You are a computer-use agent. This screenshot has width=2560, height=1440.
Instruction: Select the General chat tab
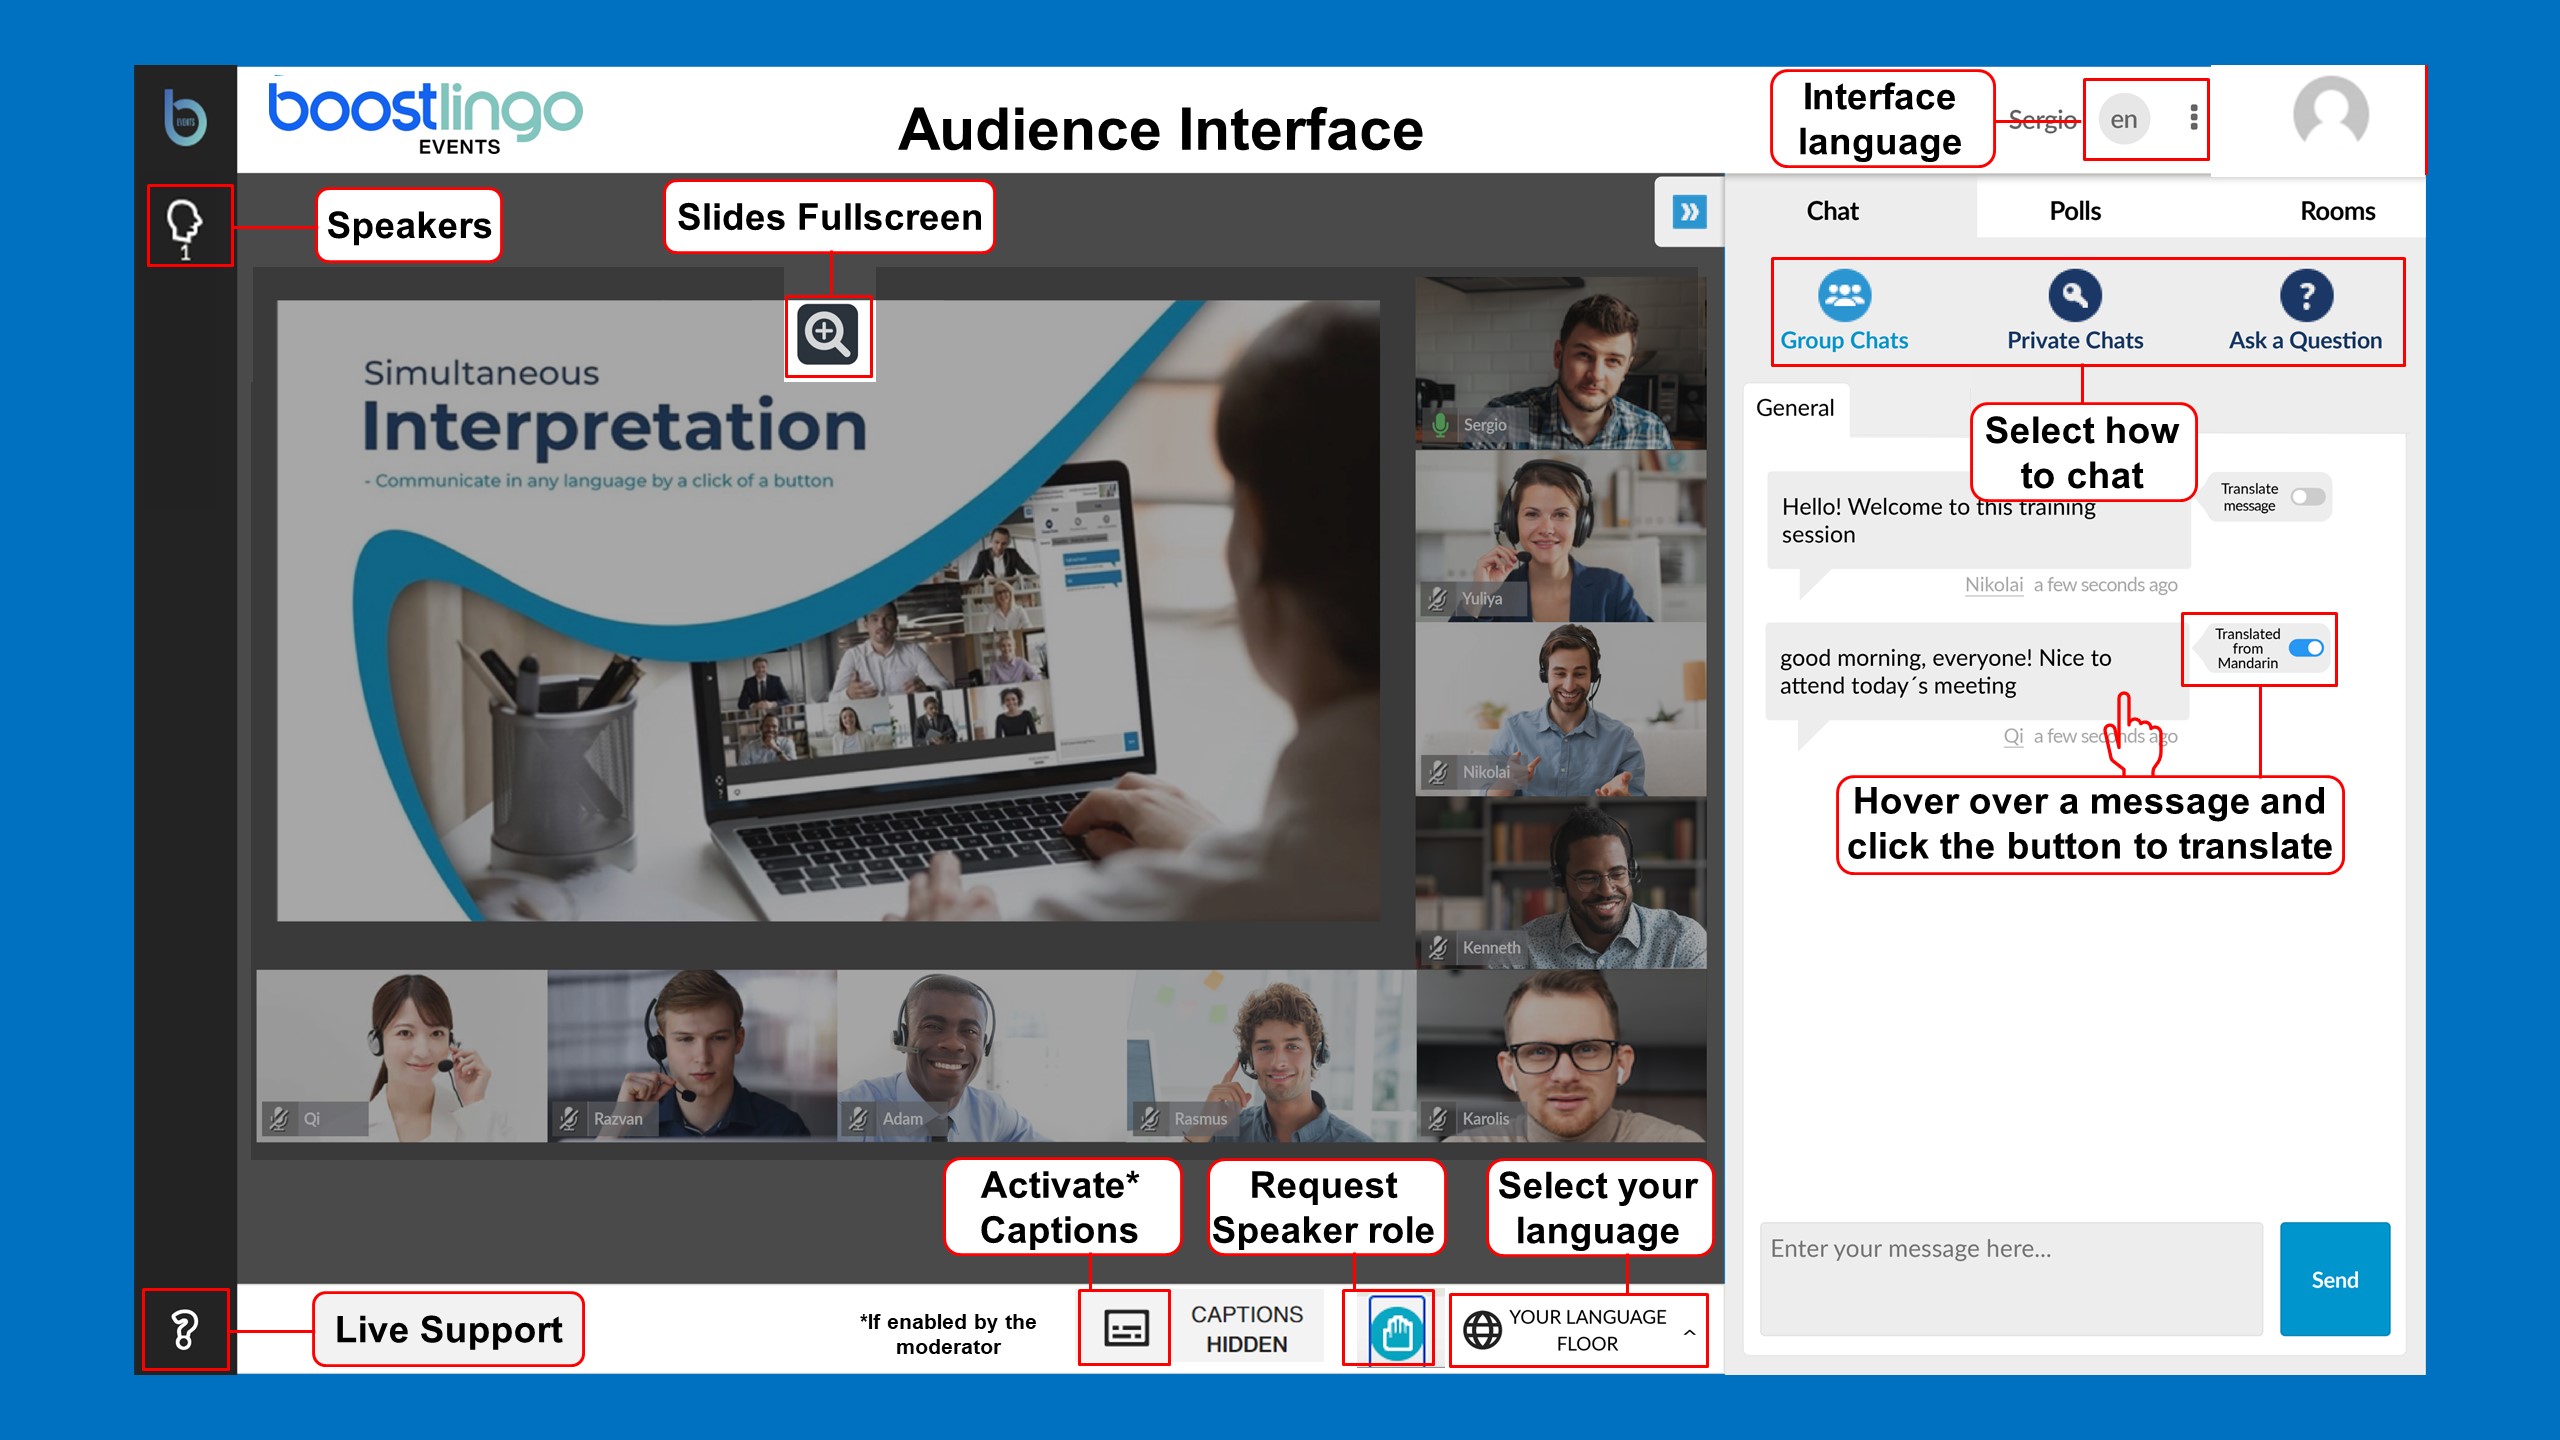coord(1795,408)
